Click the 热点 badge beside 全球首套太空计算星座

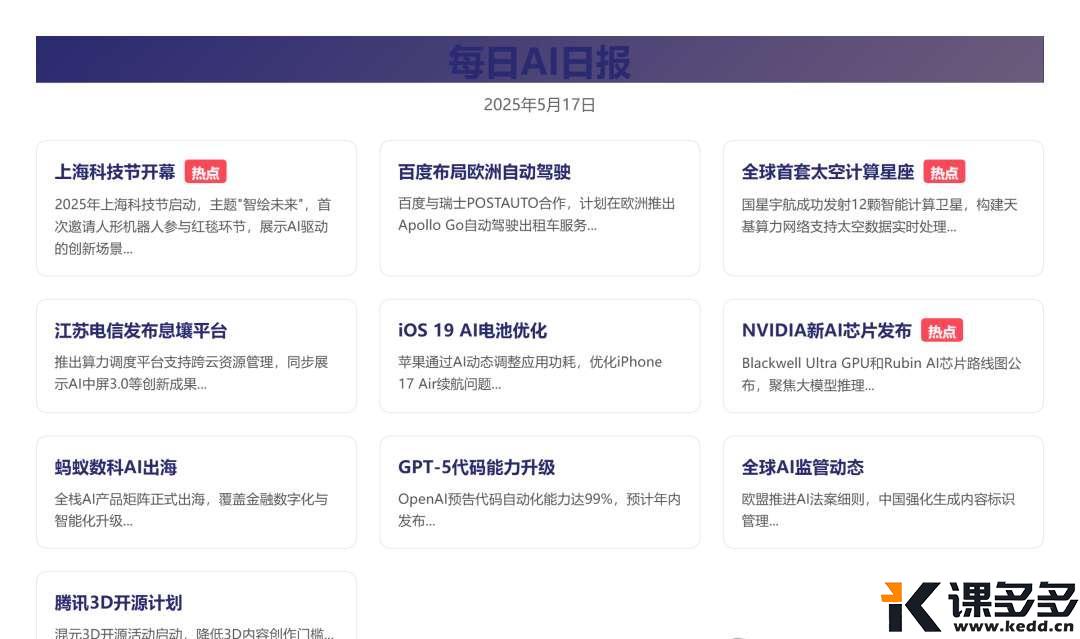pyautogui.click(x=943, y=172)
